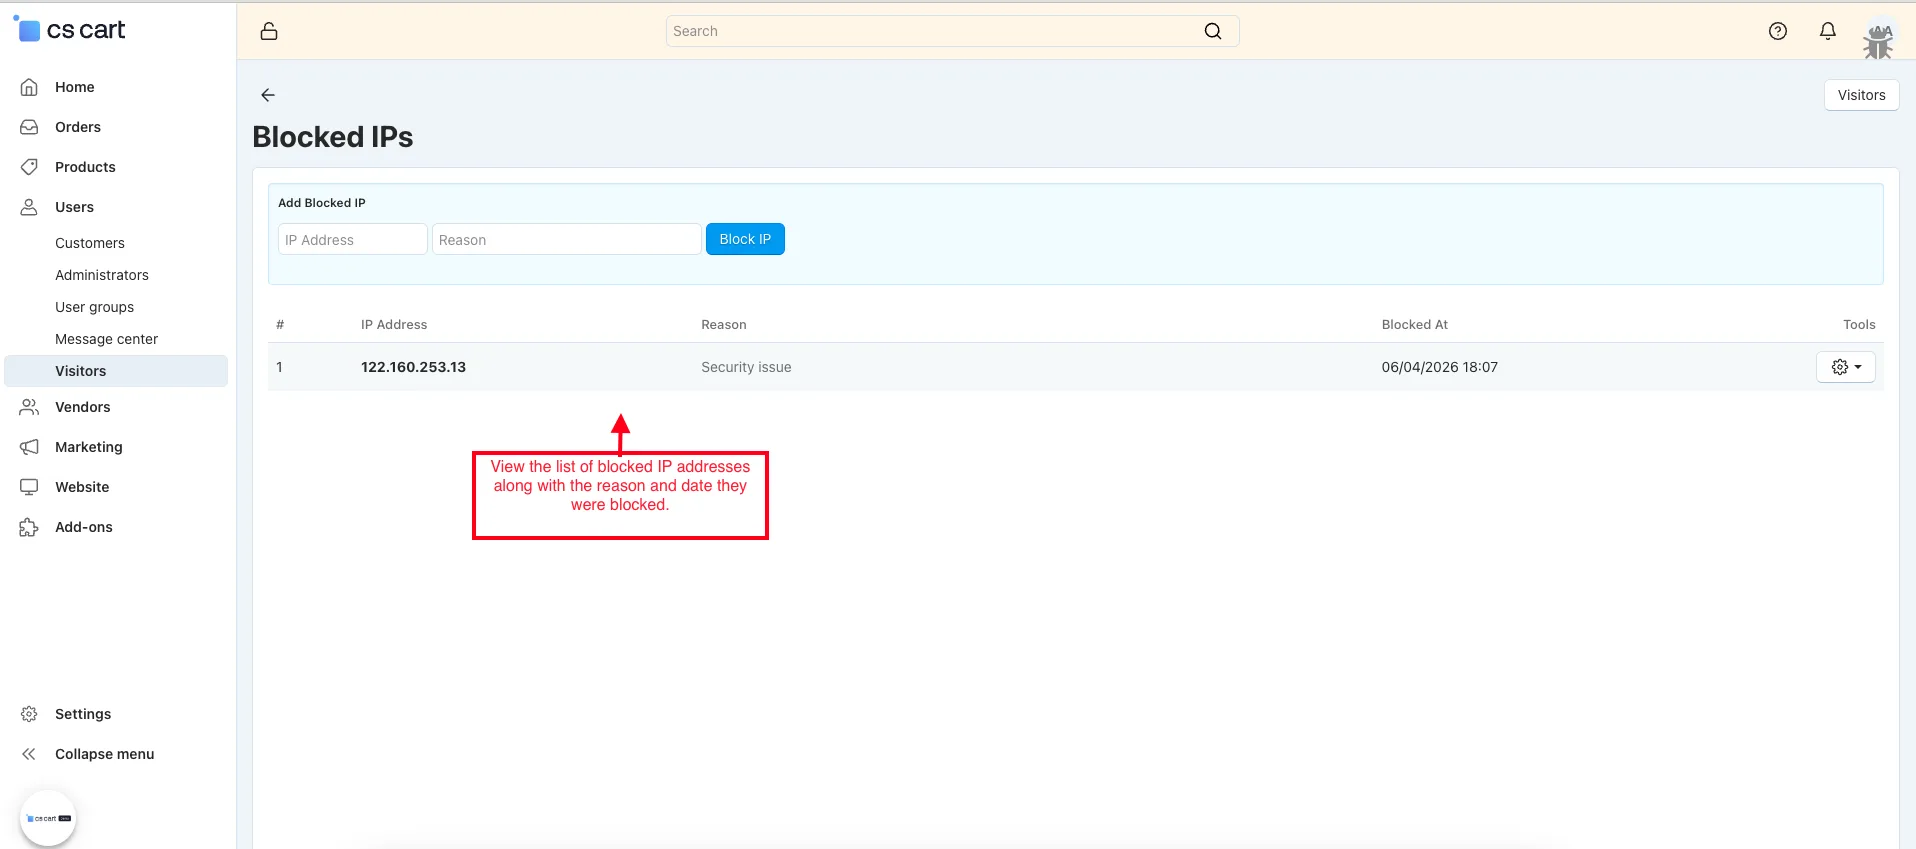Click the Home house icon
This screenshot has height=849, width=1916.
(x=29, y=87)
